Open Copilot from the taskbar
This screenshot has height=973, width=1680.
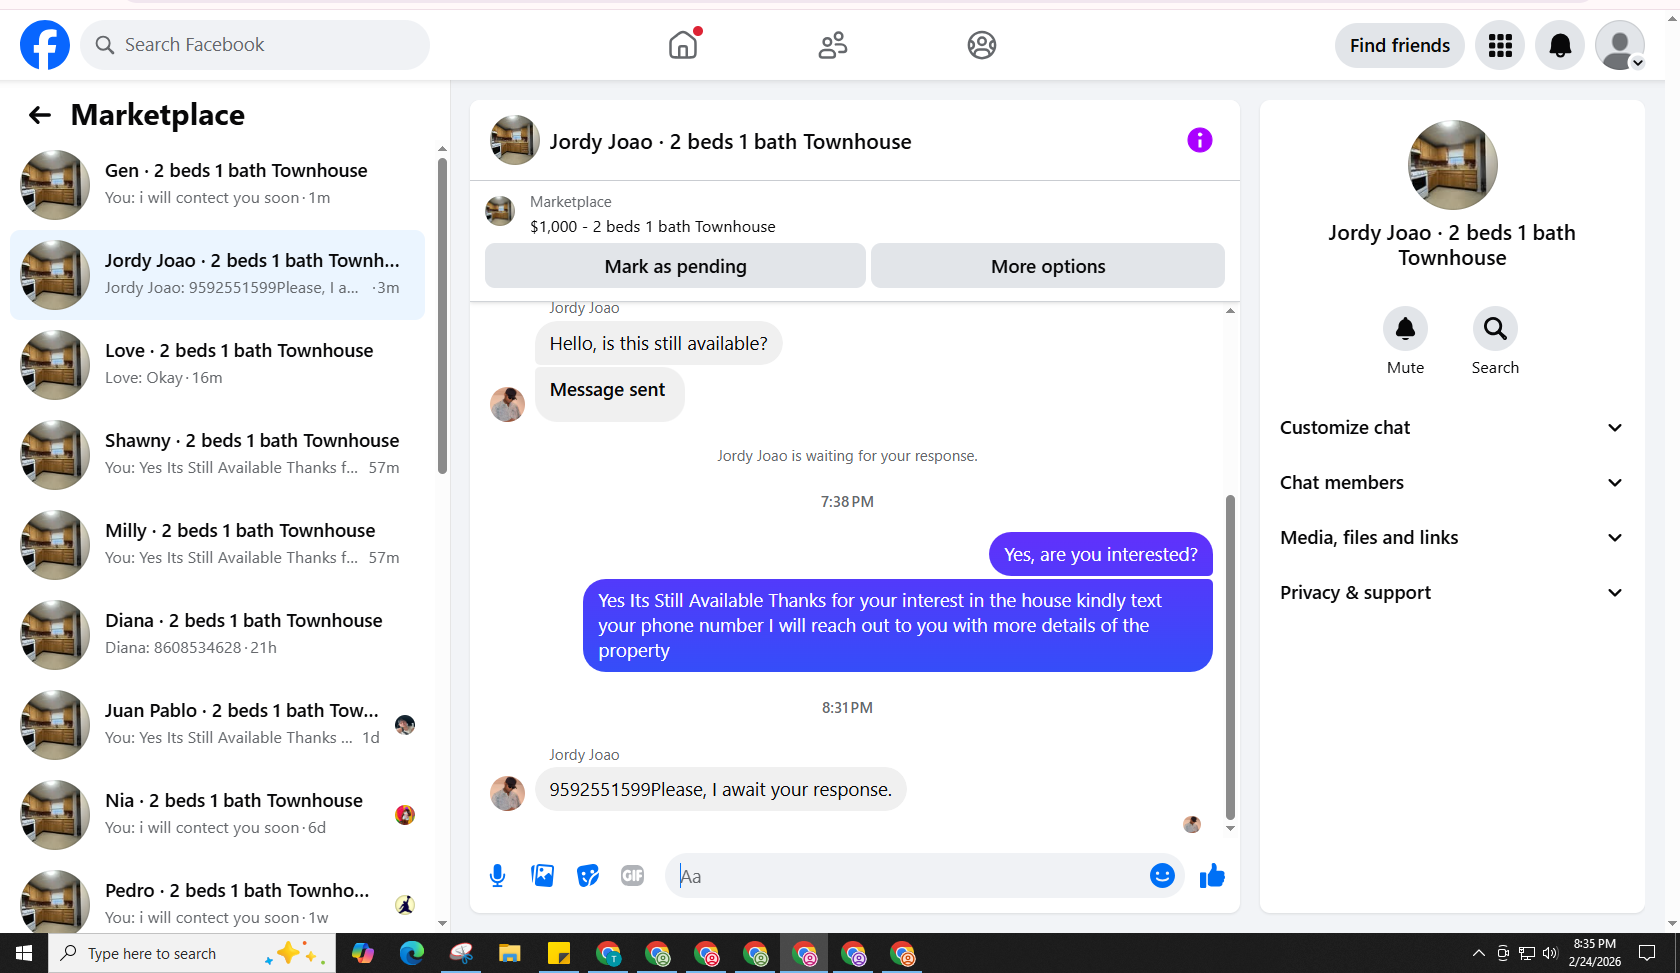point(363,953)
